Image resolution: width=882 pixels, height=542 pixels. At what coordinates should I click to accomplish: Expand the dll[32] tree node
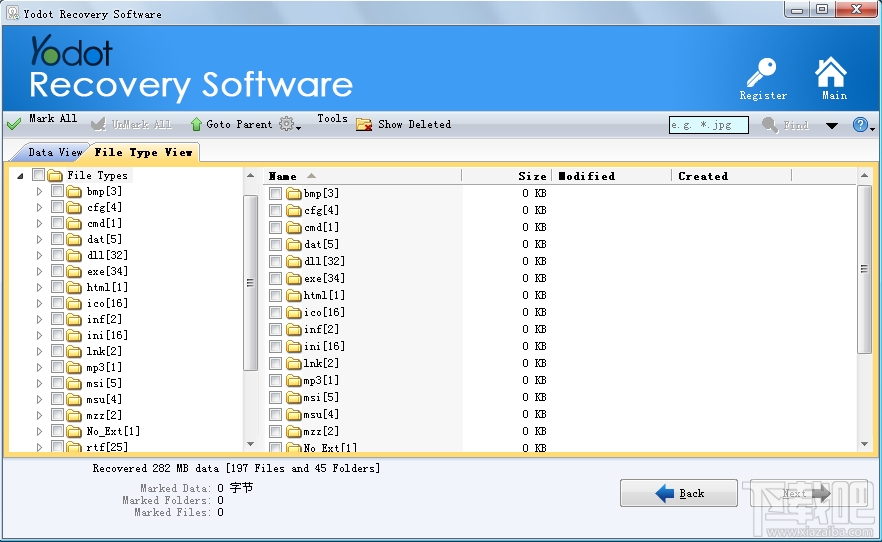pos(39,255)
